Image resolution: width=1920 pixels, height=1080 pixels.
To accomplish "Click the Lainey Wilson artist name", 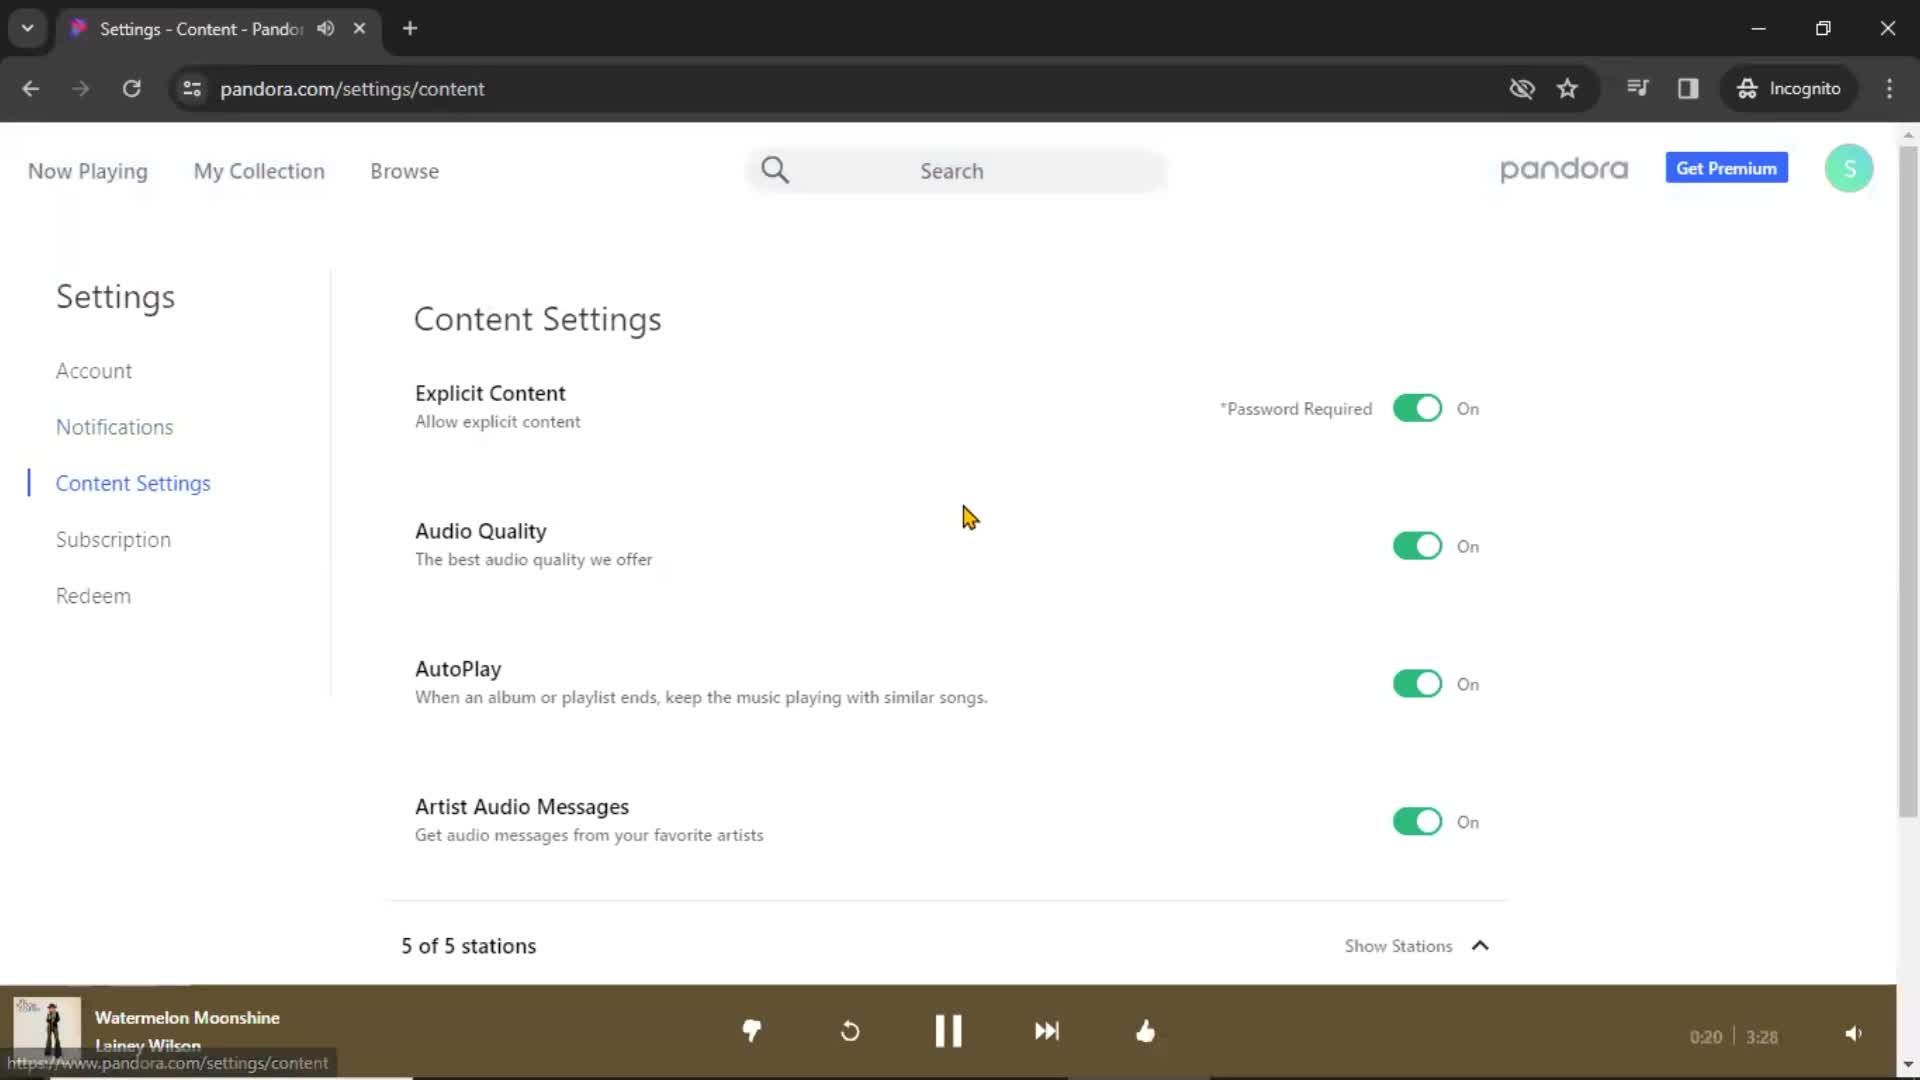I will click(x=148, y=1045).
